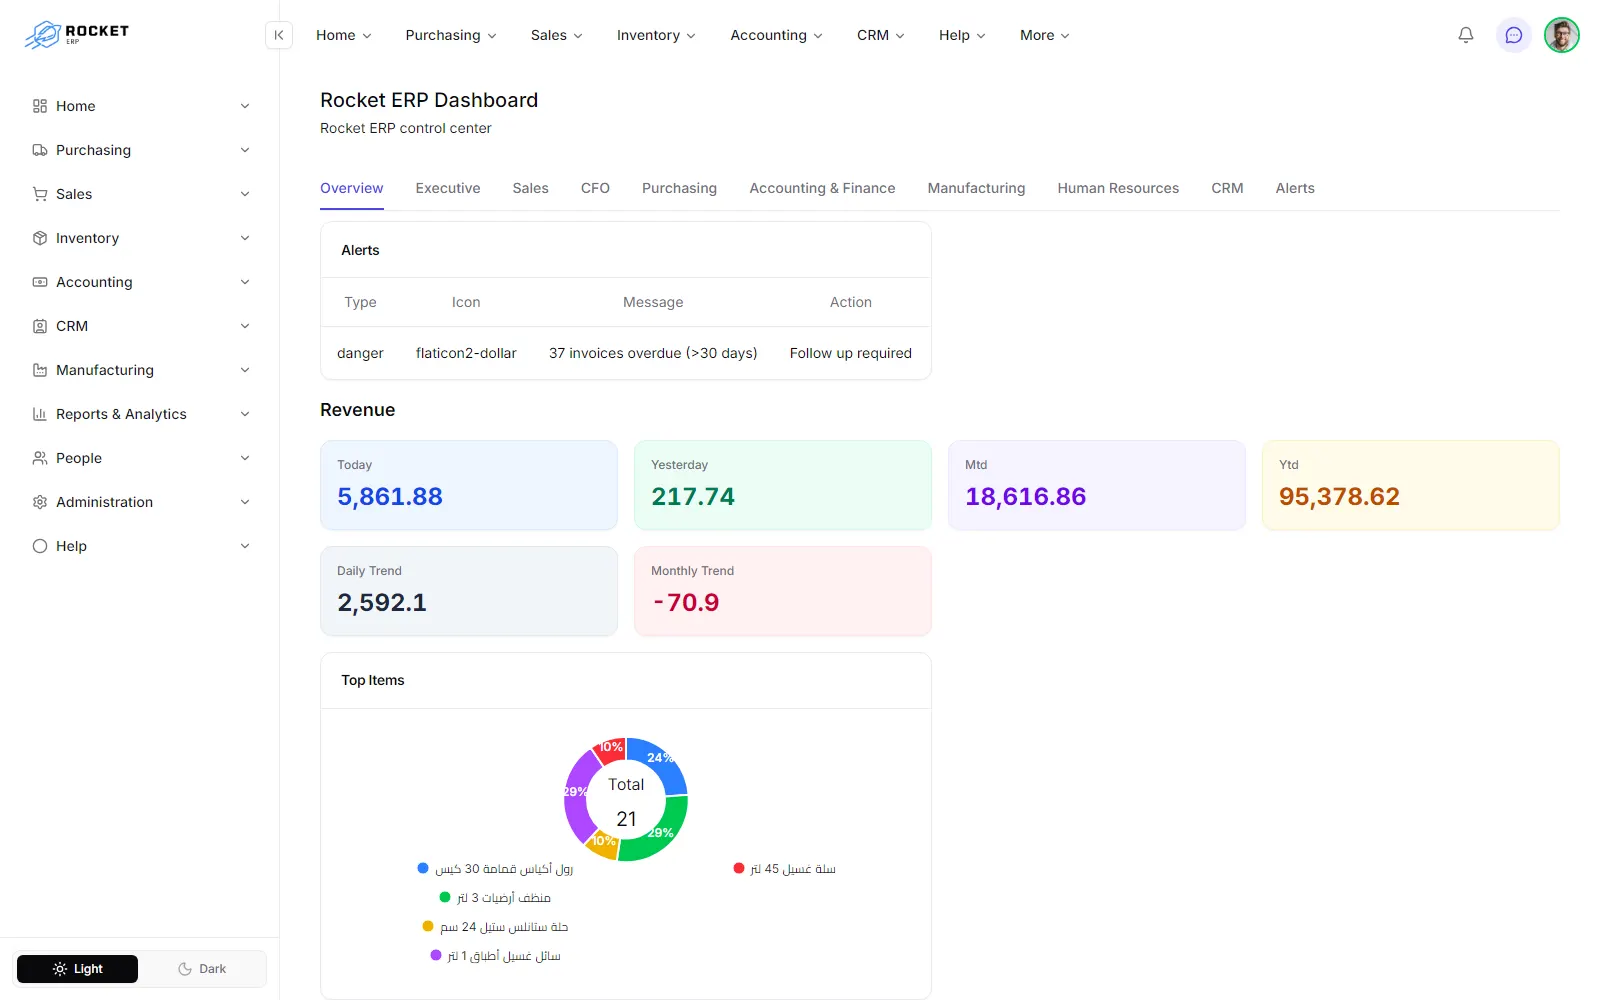This screenshot has height=1000, width=1600.
Task: Click the CRM contact icon in sidebar
Action: [40, 326]
